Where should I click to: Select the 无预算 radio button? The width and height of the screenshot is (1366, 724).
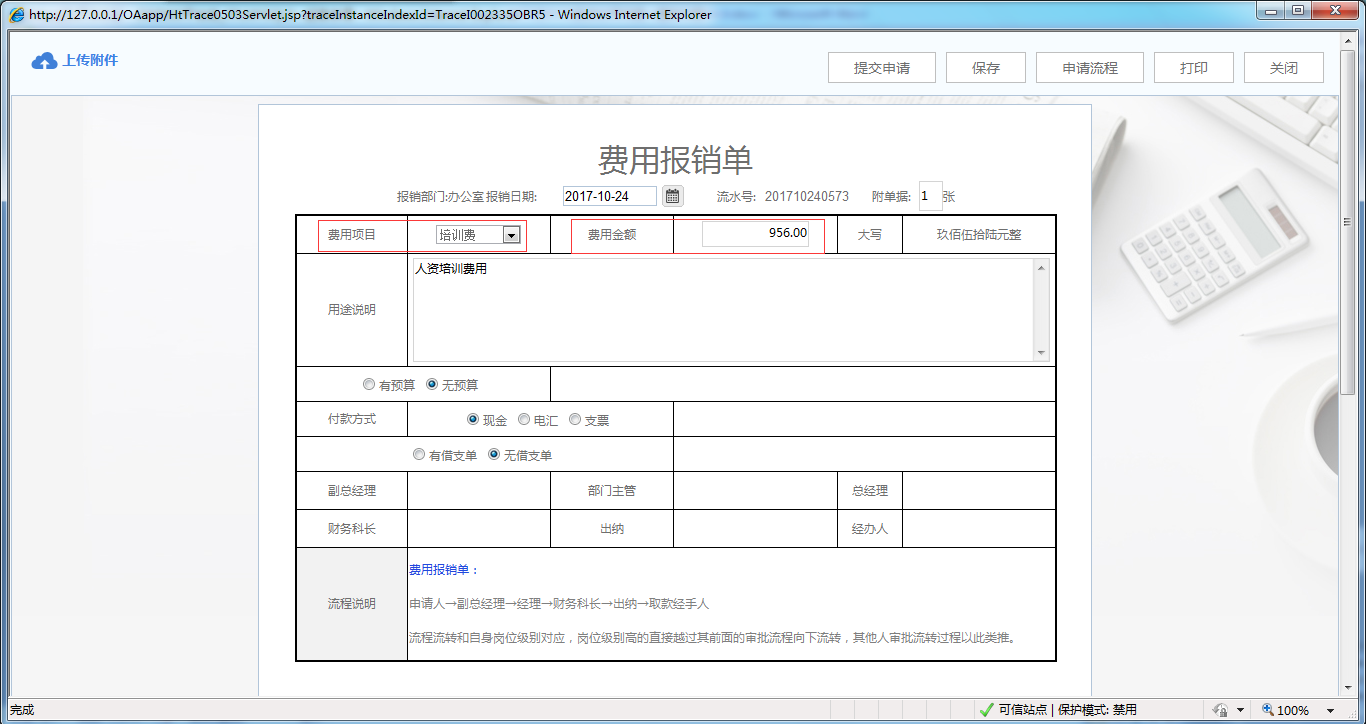[x=431, y=384]
